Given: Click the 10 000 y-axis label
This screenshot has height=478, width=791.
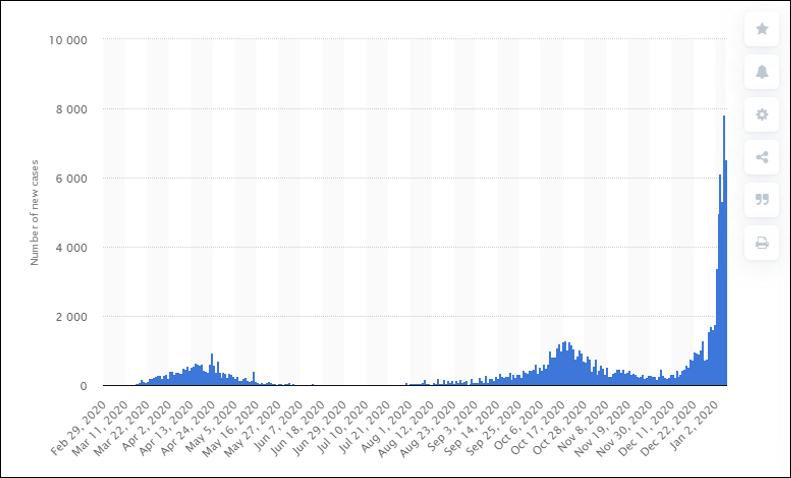Looking at the screenshot, I should click(x=68, y=40).
